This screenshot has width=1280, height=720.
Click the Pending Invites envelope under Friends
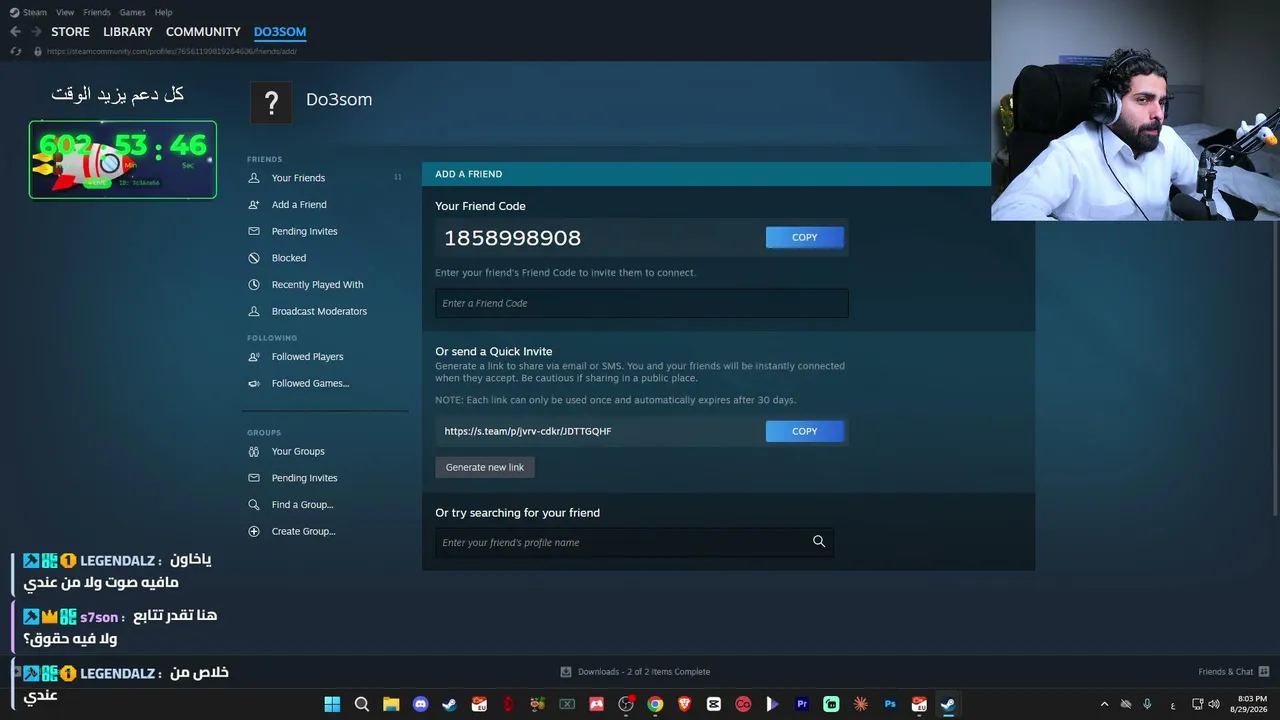pyautogui.click(x=254, y=232)
